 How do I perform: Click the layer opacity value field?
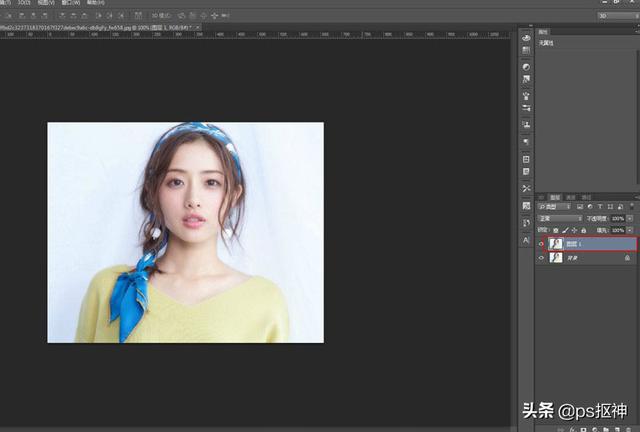[x=617, y=218]
